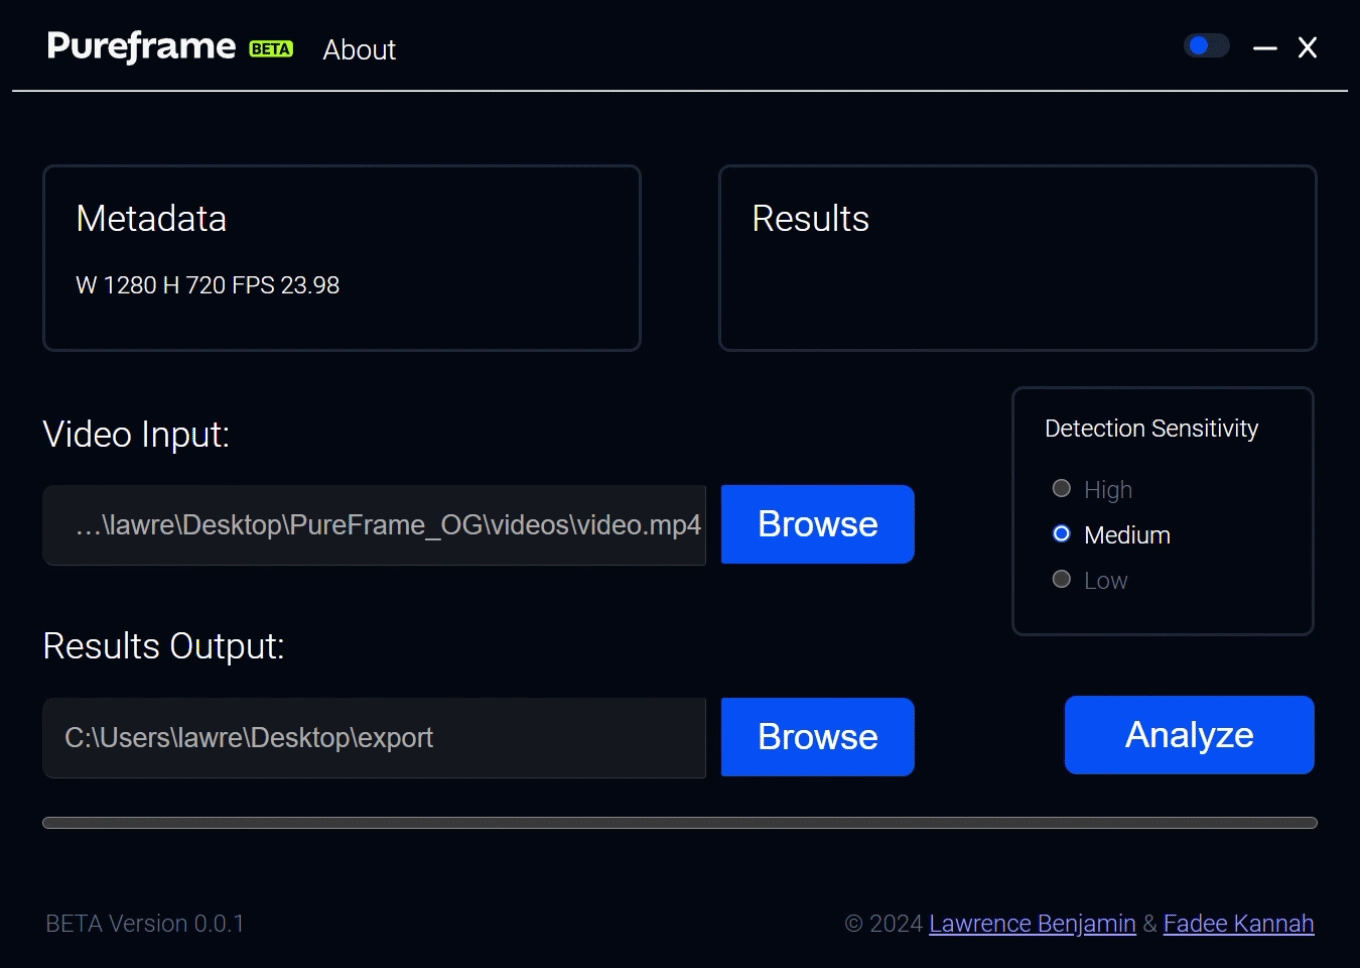Toggle the dark mode switch
1360x968 pixels.
pos(1206,46)
